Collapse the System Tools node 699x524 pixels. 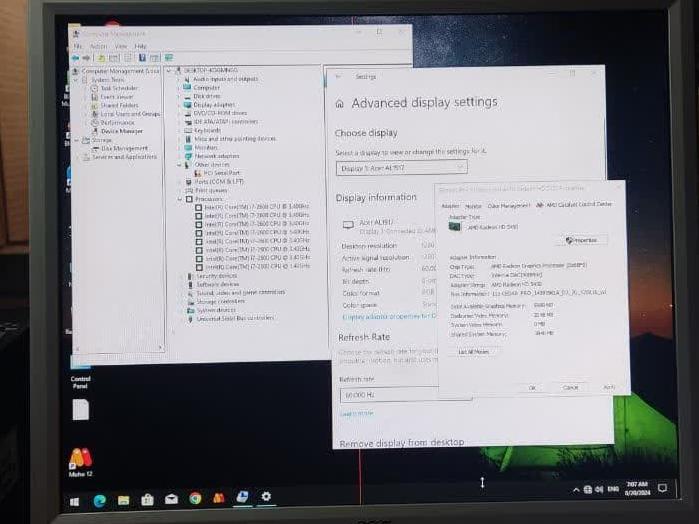(x=76, y=80)
